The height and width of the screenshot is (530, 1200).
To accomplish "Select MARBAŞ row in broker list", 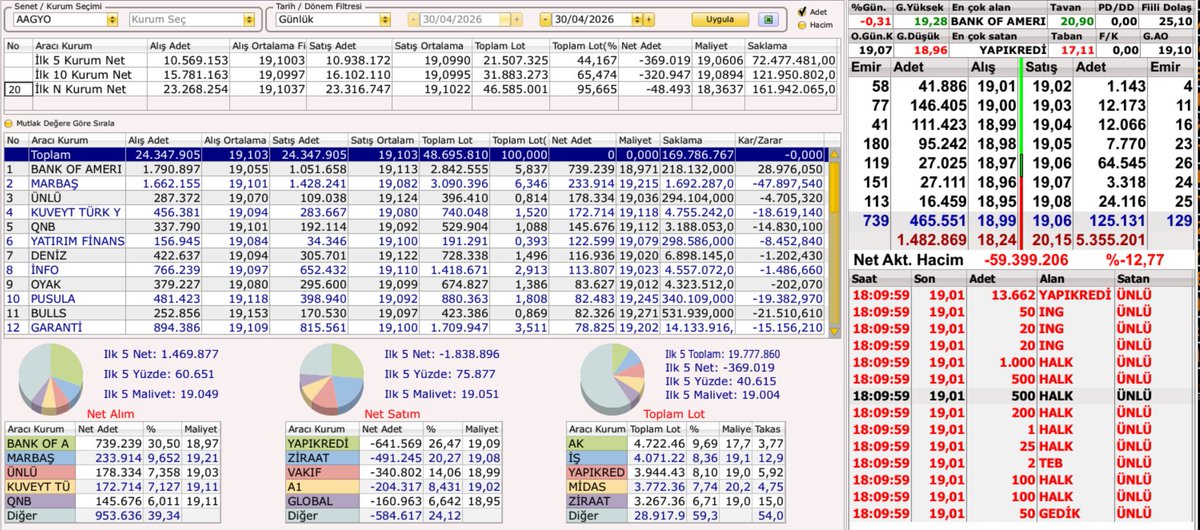I will coord(415,184).
